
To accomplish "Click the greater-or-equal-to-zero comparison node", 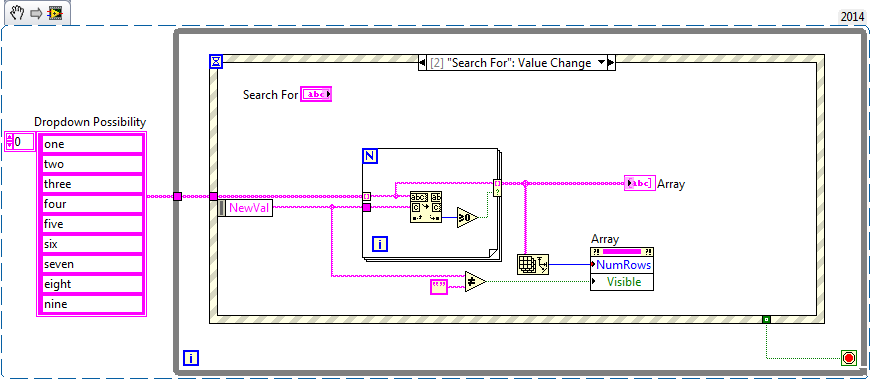I will 467,218.
